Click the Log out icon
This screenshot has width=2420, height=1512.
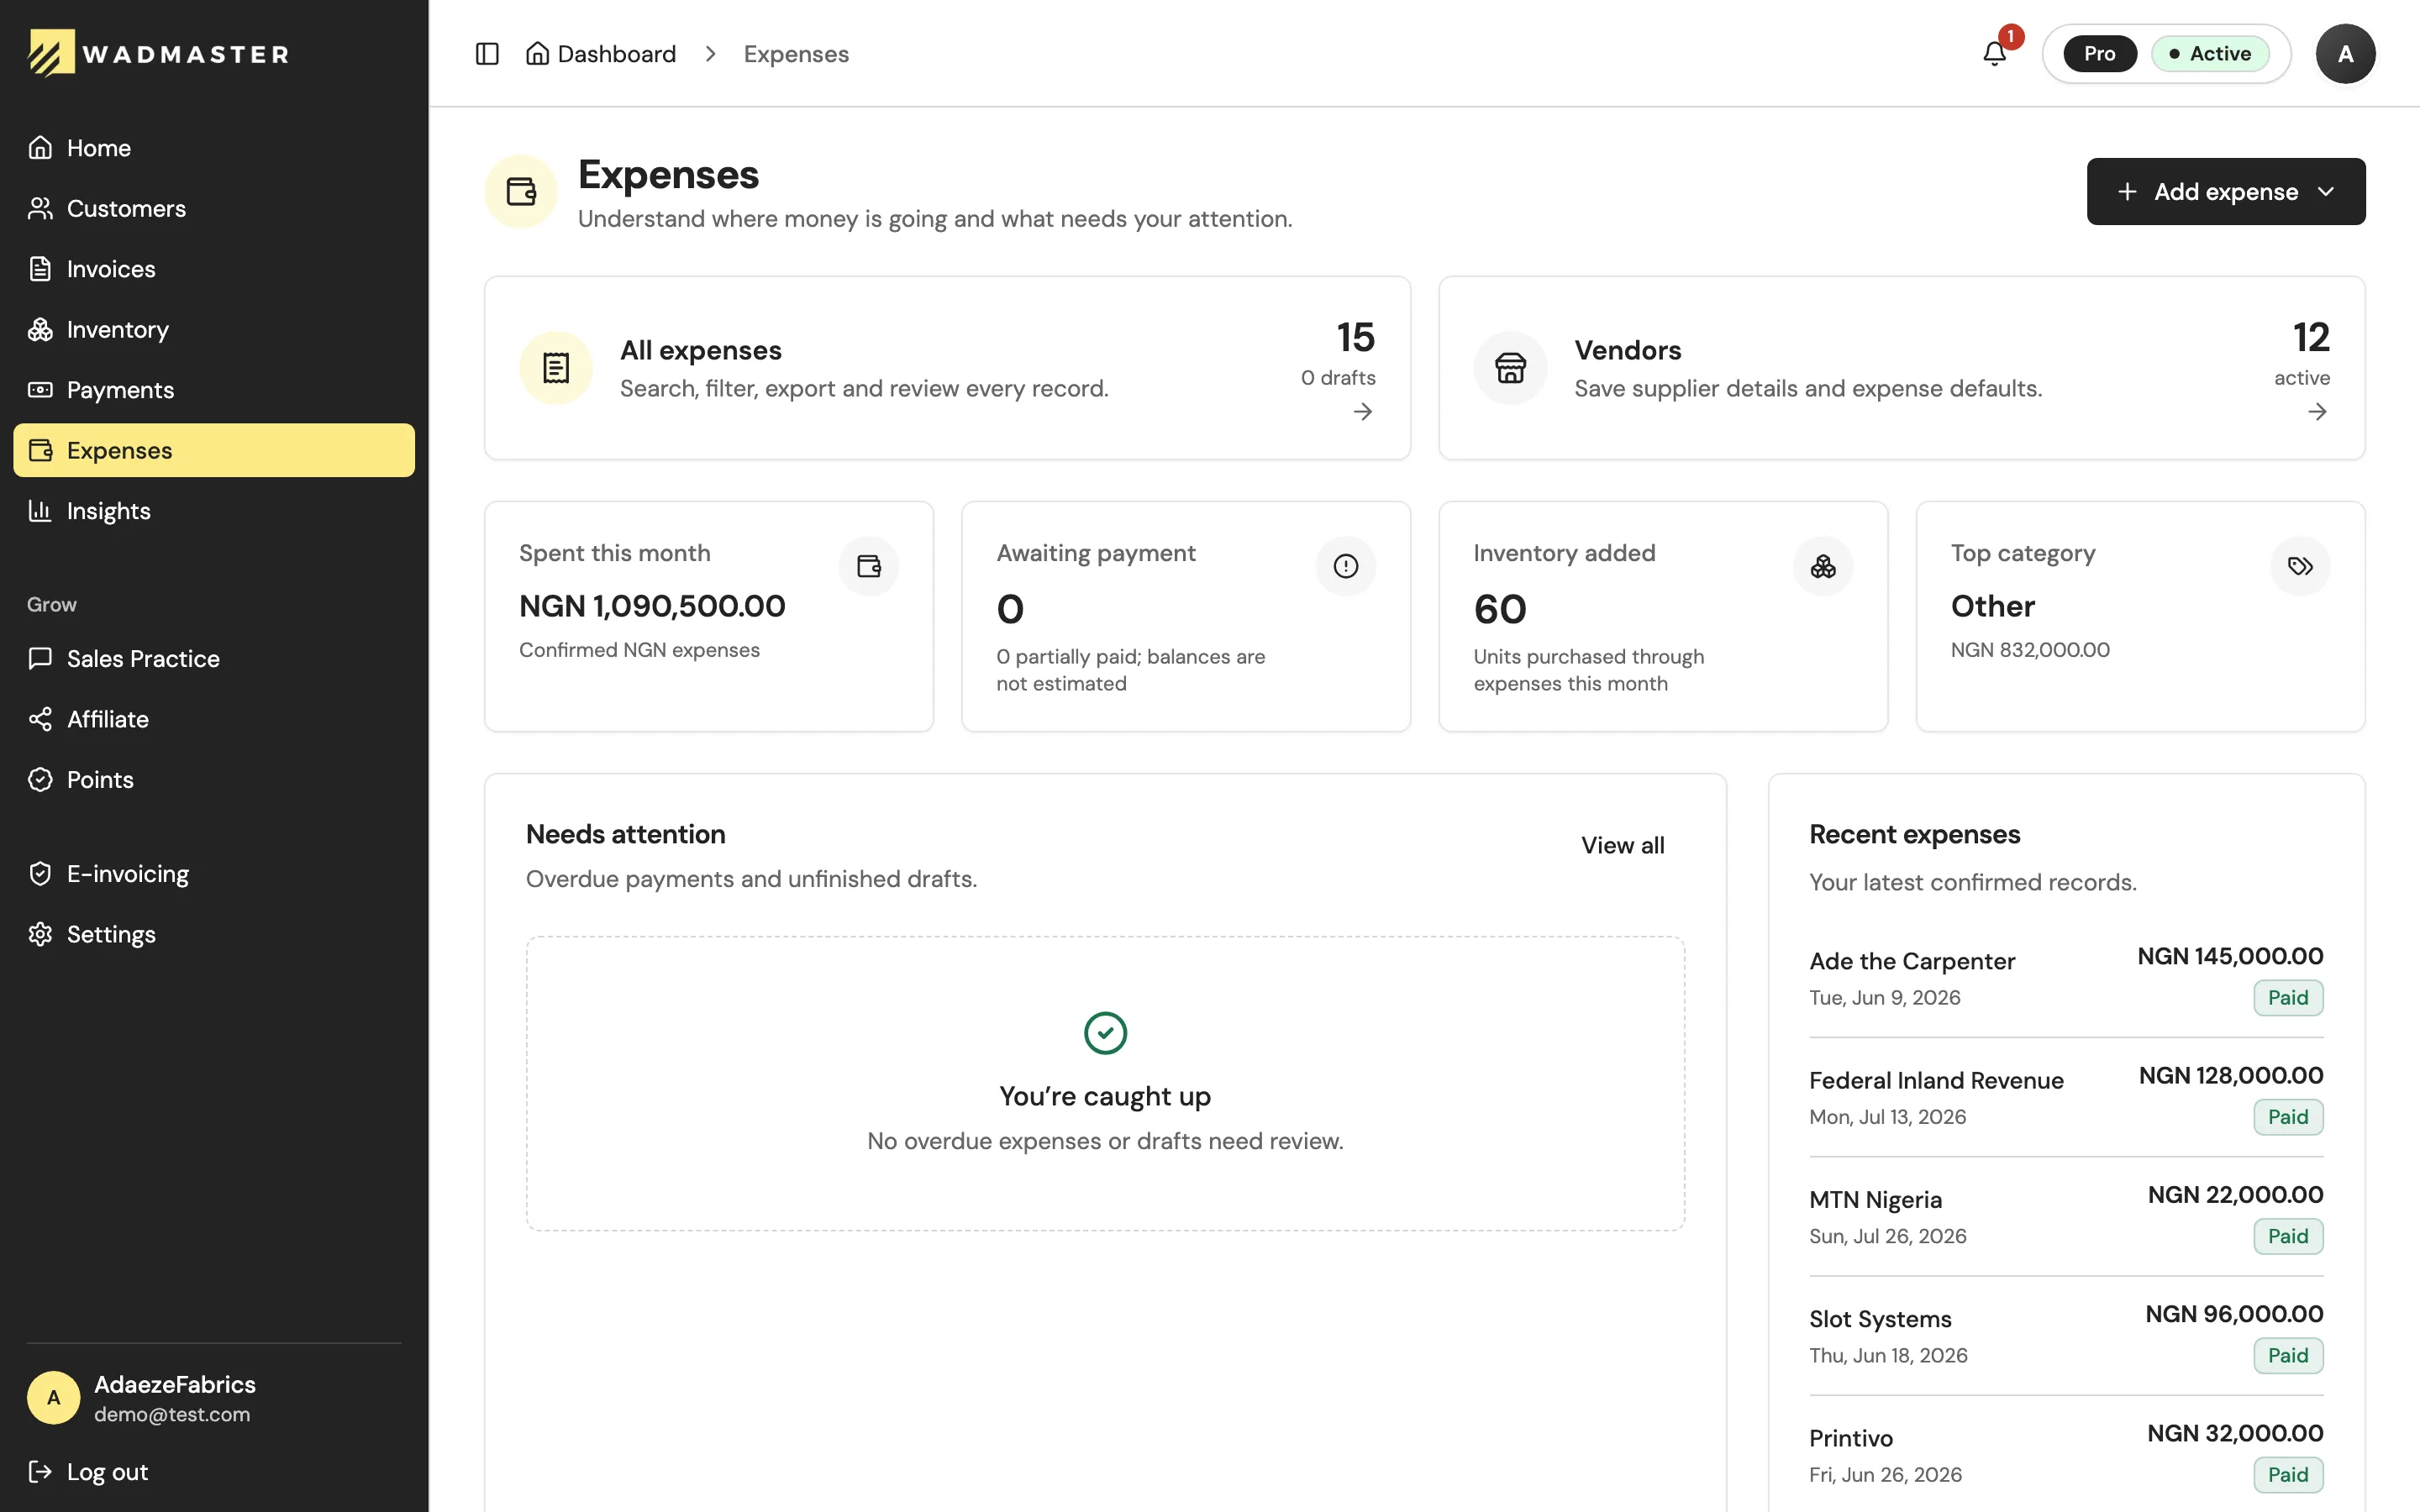pos(40,1472)
